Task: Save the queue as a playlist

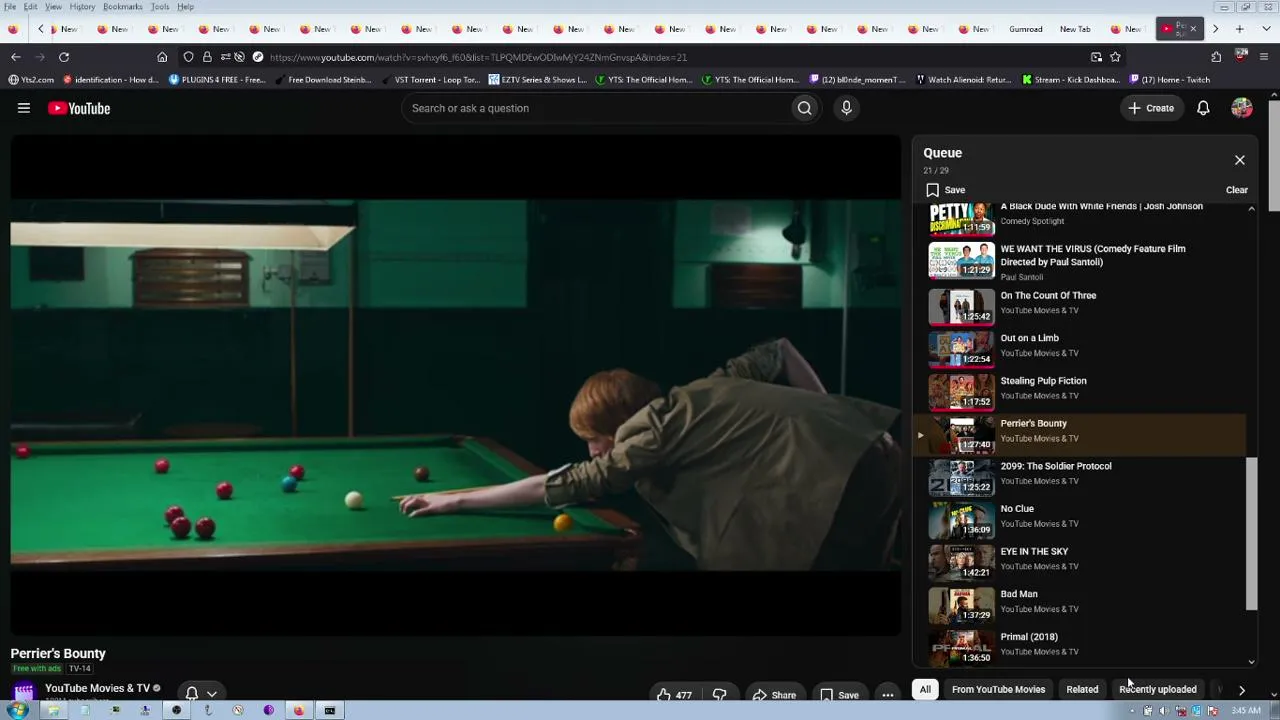Action: click(945, 190)
